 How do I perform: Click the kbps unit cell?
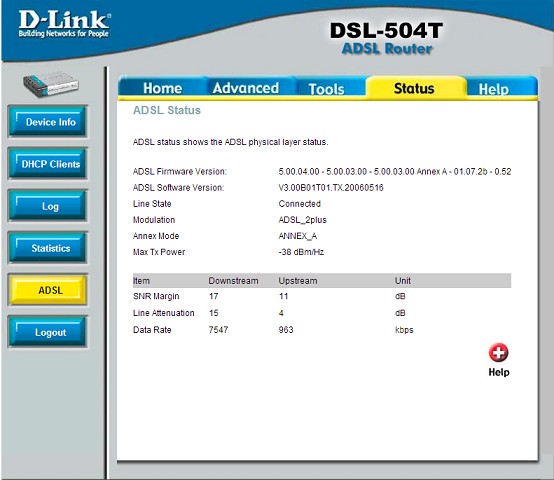click(404, 330)
